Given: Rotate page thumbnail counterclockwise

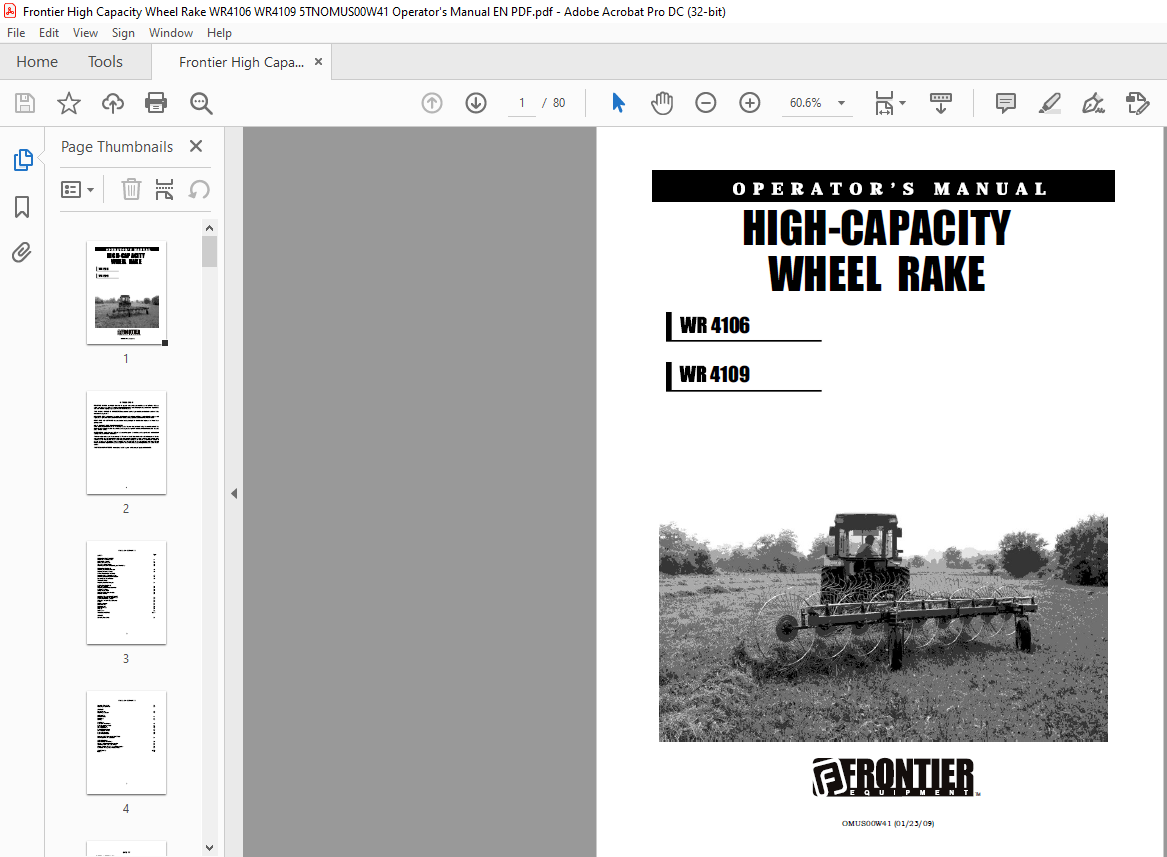Looking at the screenshot, I should point(198,189).
